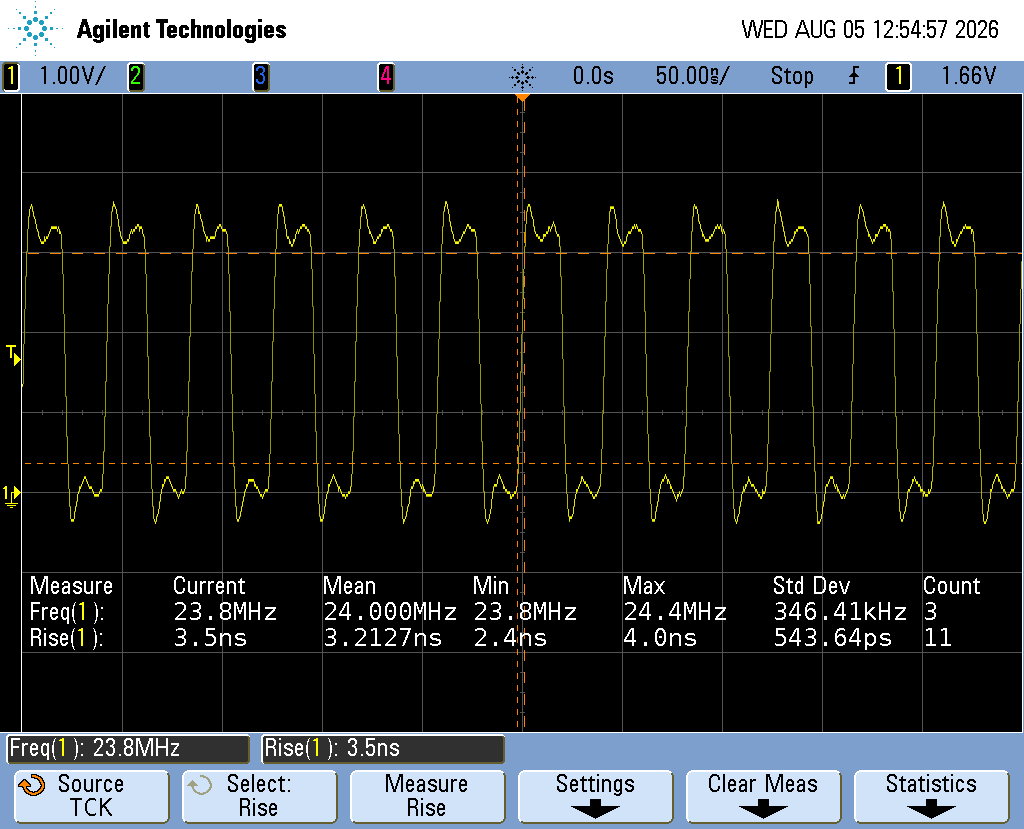Click the date and time stamp
The image size is (1024, 829).
point(870,29)
